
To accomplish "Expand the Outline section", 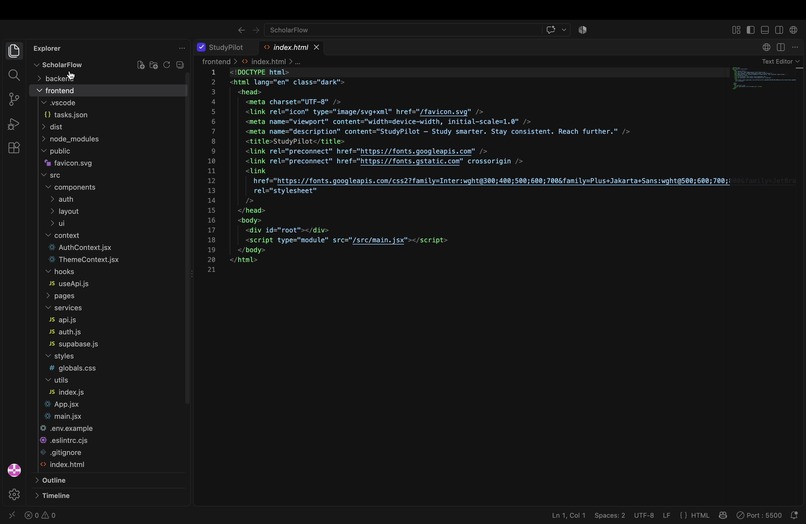I will 108,480.
